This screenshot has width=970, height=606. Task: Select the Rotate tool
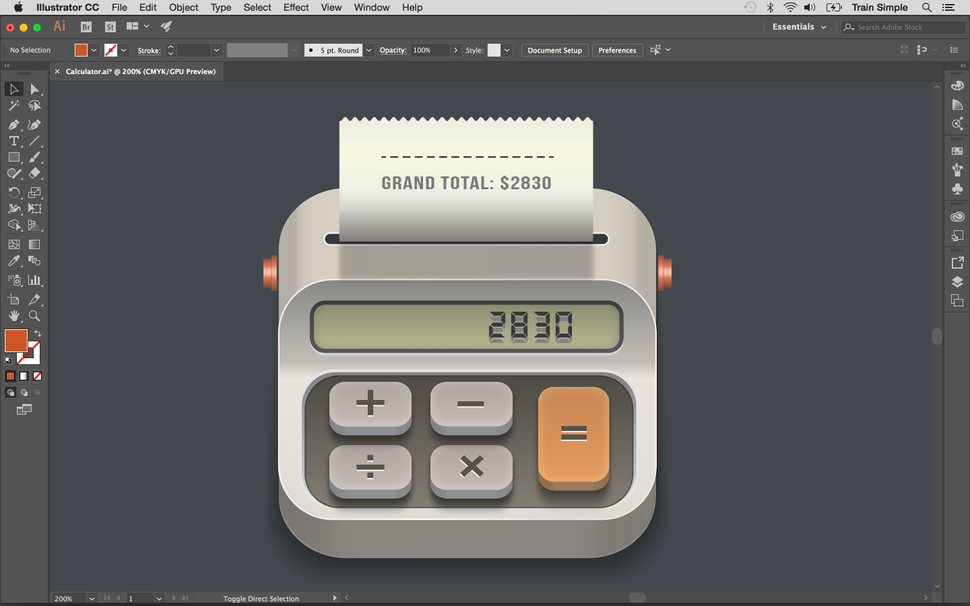14,192
